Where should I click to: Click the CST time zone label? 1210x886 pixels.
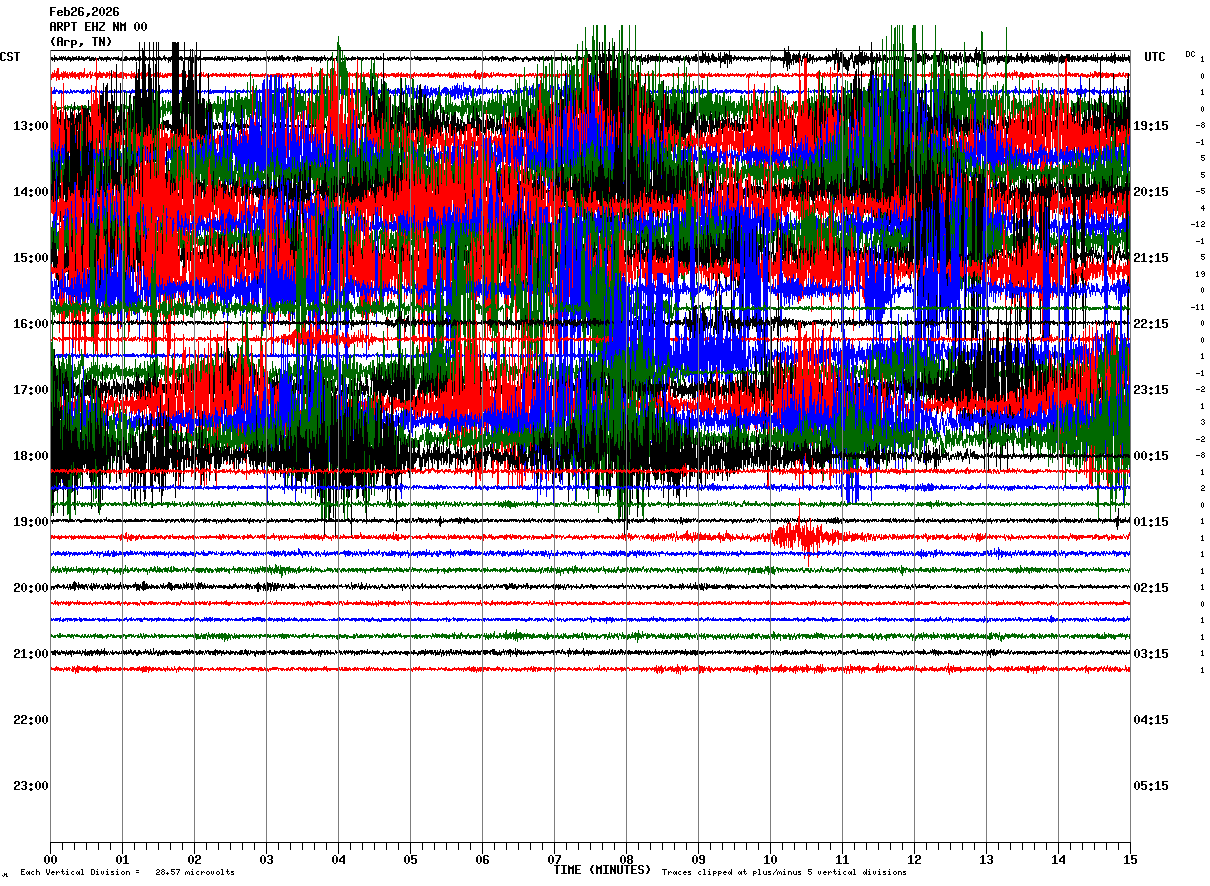tap(10, 57)
